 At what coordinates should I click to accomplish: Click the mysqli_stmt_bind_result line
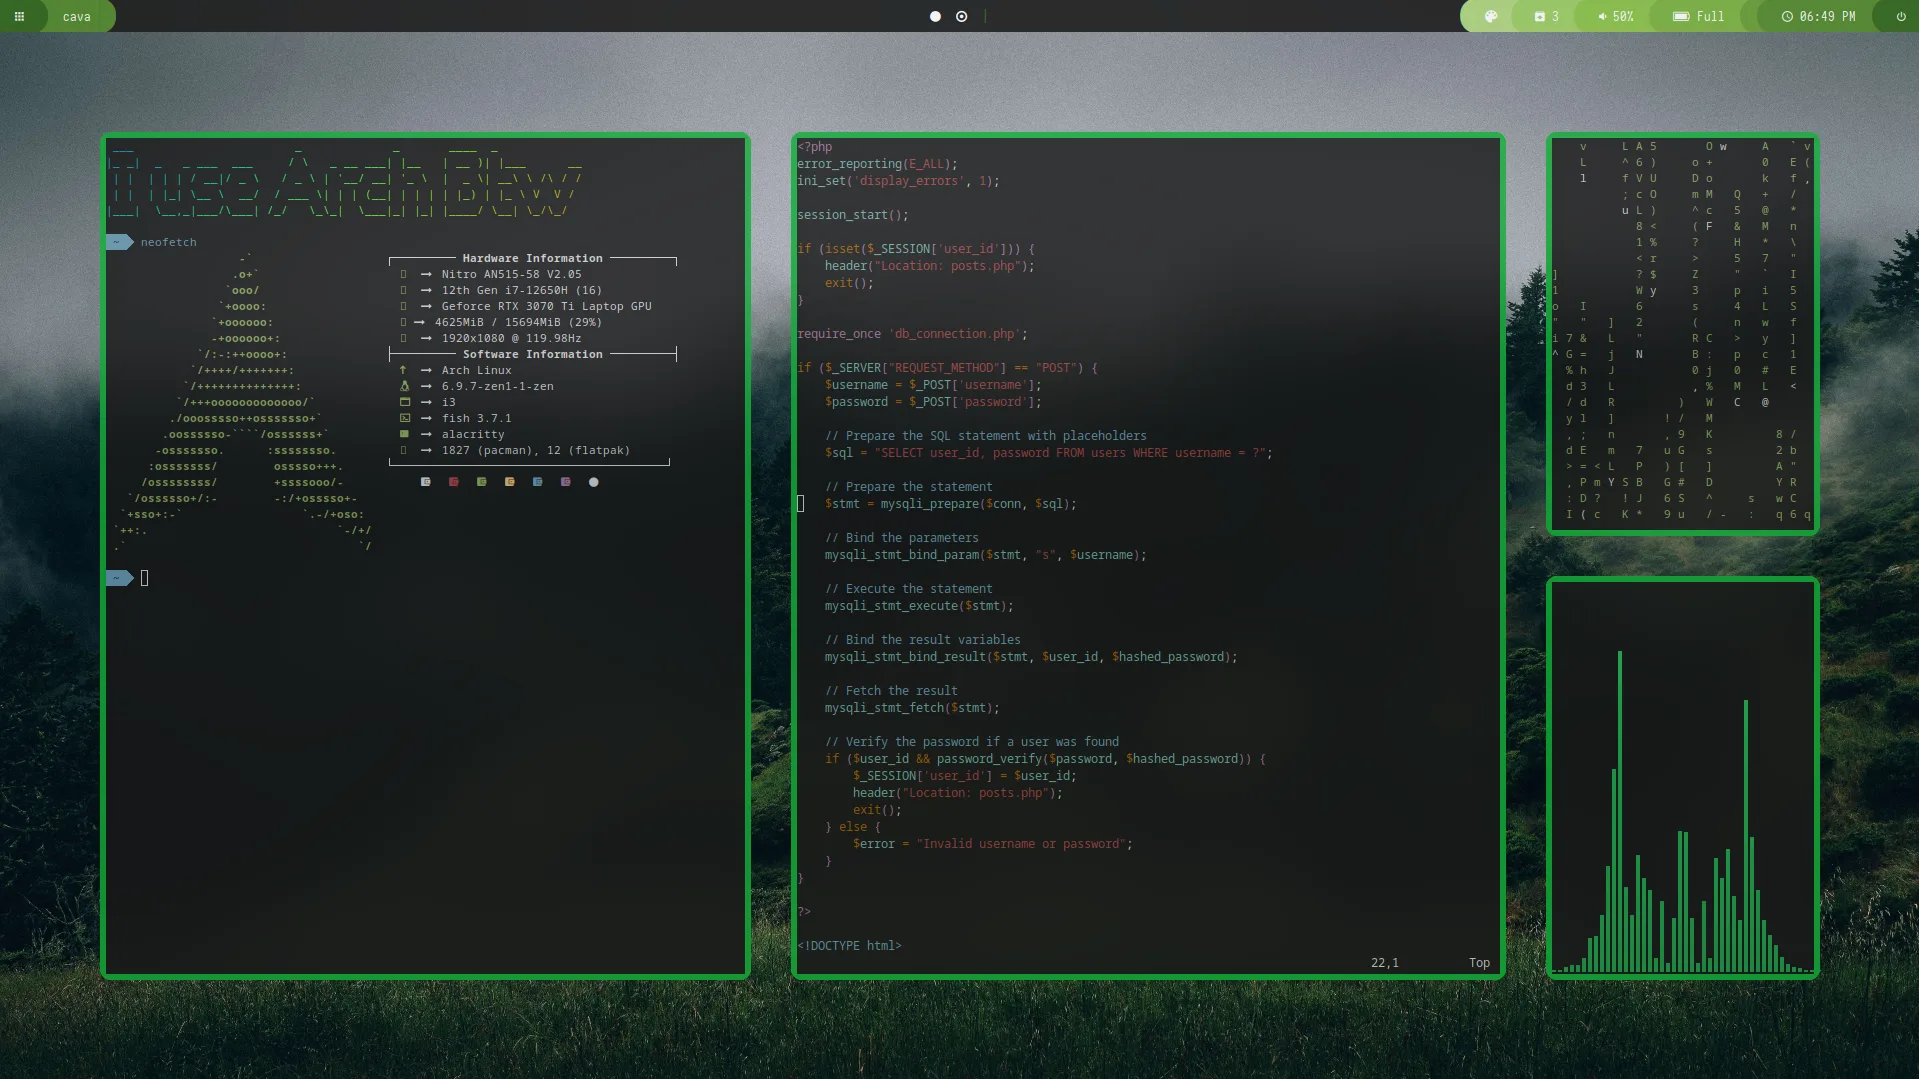1031,657
